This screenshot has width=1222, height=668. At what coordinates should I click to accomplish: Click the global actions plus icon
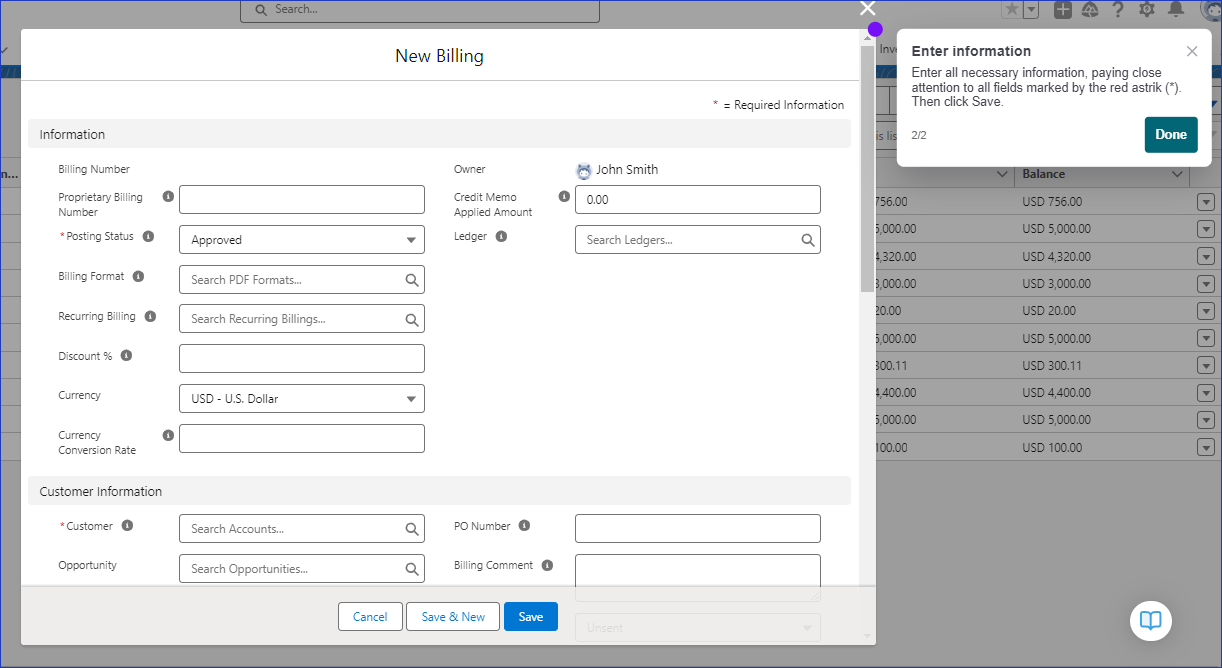[1063, 10]
